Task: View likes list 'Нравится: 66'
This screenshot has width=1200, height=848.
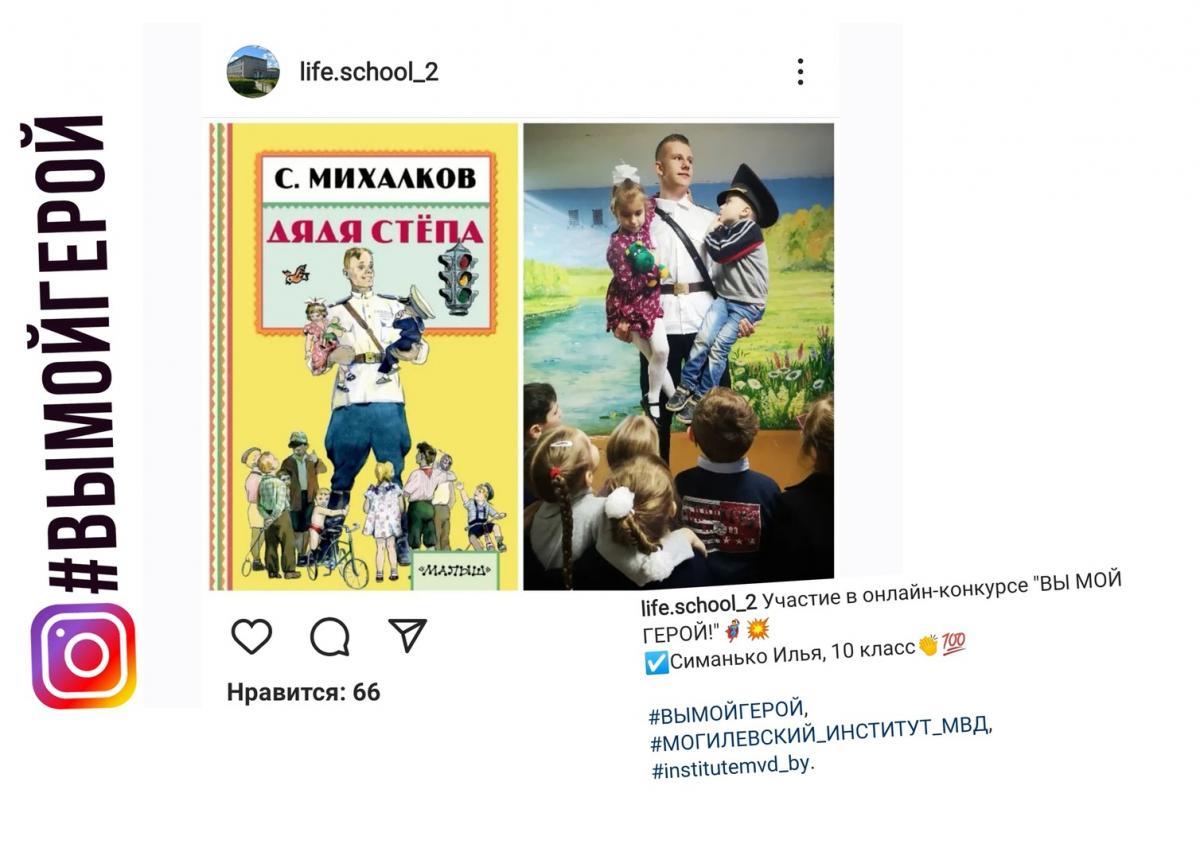Action: click(303, 692)
